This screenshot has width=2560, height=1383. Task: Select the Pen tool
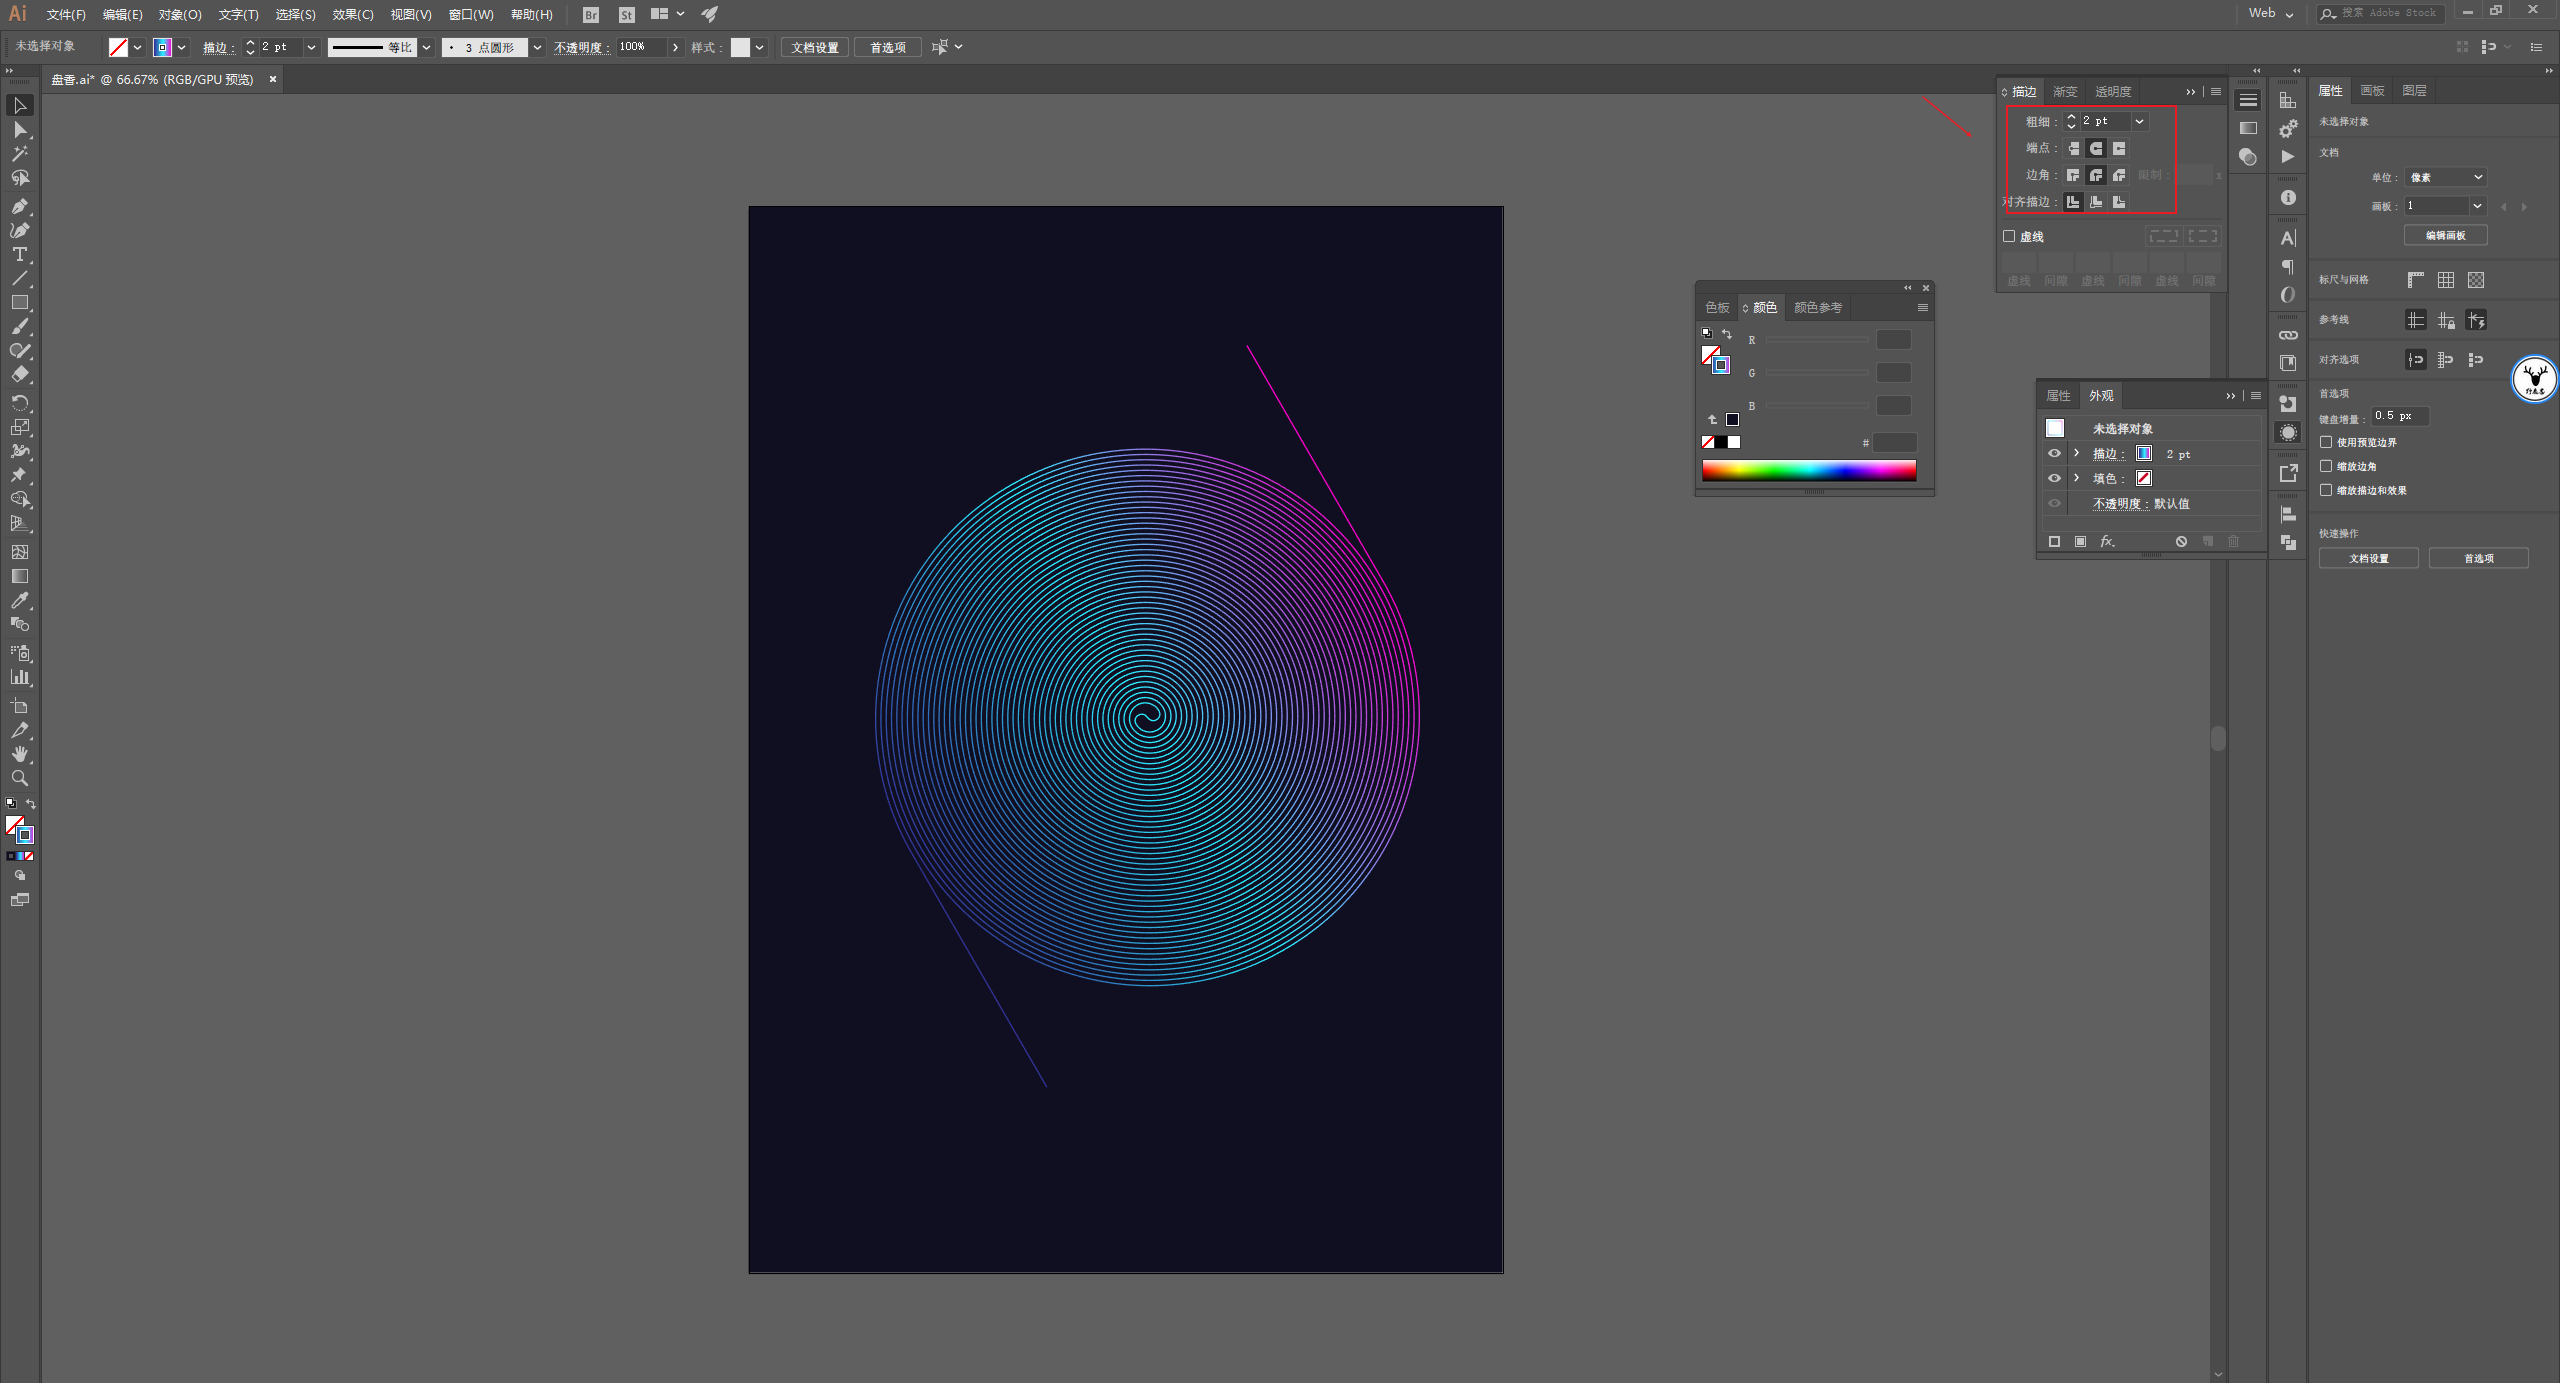coord(19,206)
